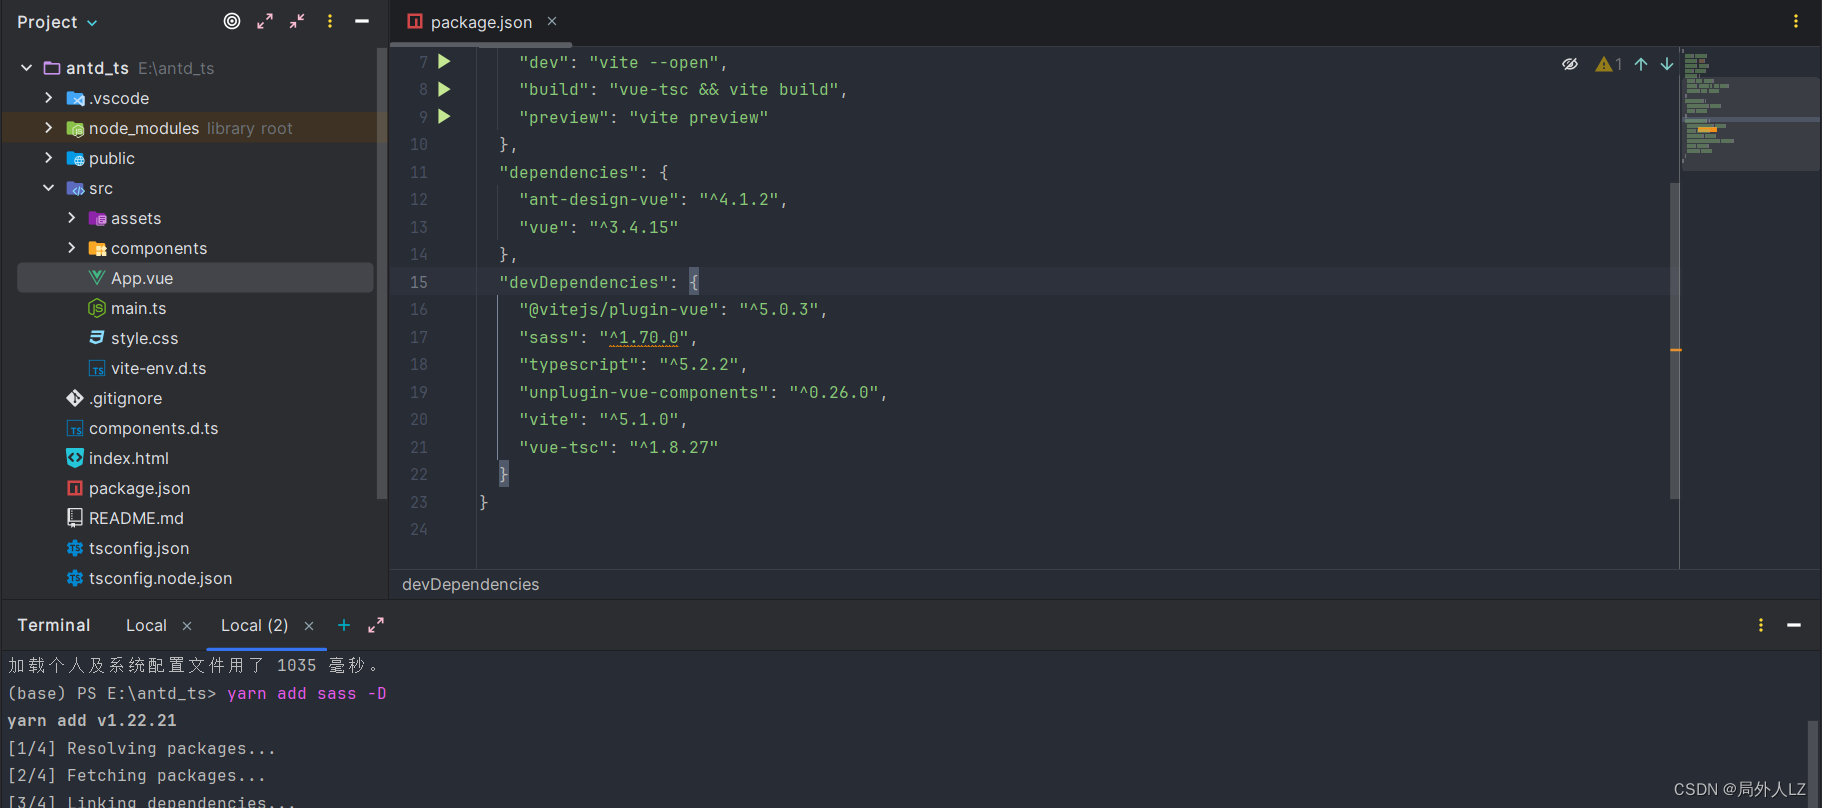Viewport: 1822px width, 808px height.
Task: Click the editor vertical scrollbar
Action: [1674, 340]
